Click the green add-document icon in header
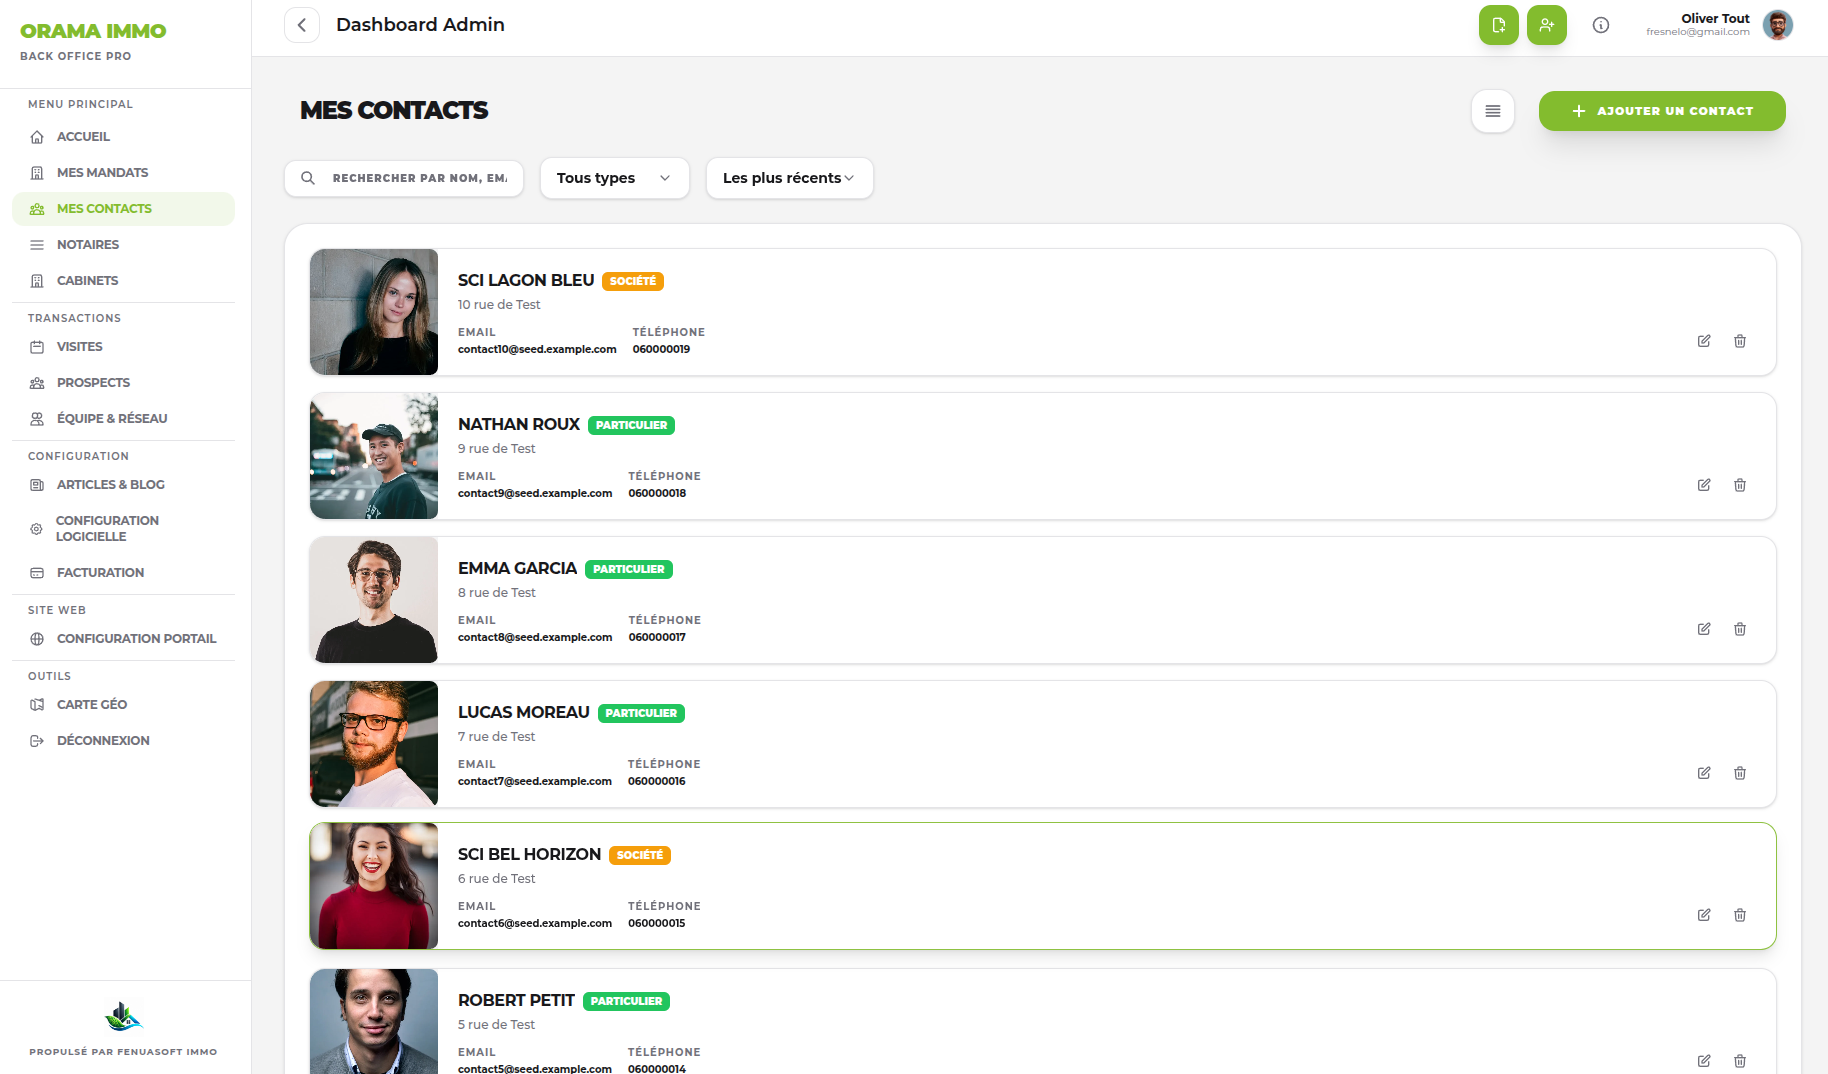 click(x=1499, y=25)
